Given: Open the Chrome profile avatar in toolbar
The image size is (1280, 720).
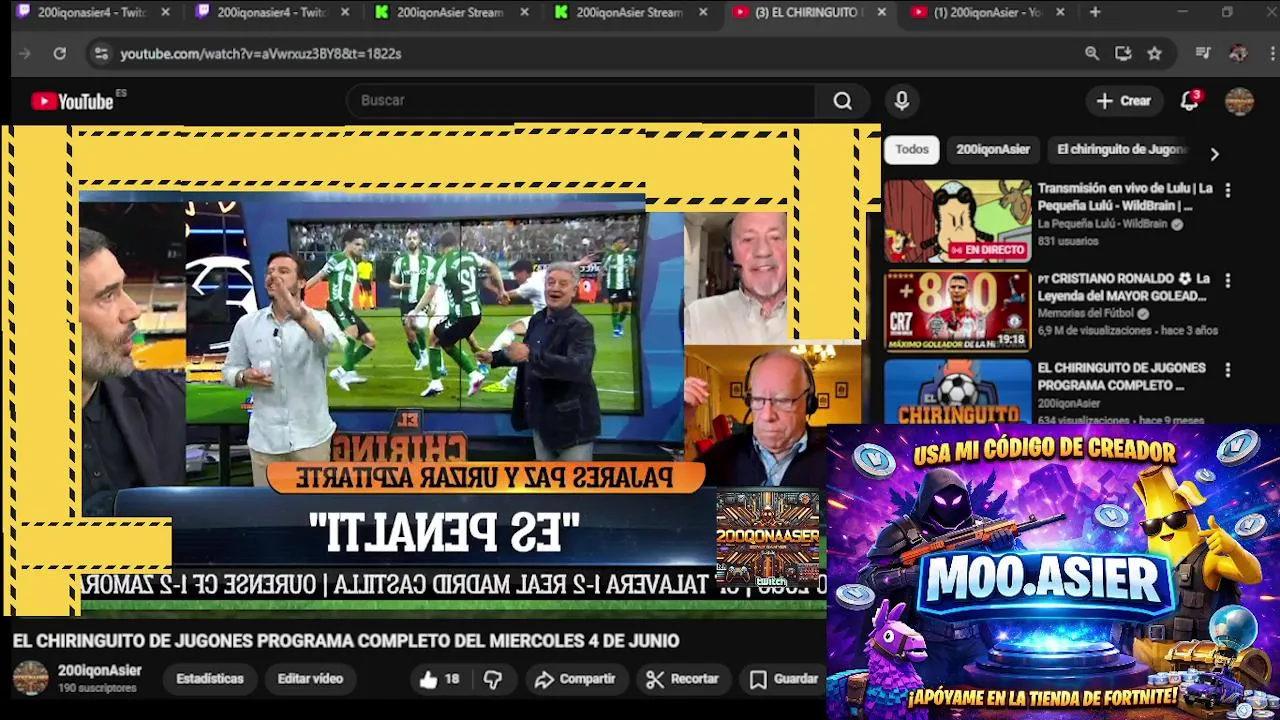Looking at the screenshot, I should [x=1238, y=54].
